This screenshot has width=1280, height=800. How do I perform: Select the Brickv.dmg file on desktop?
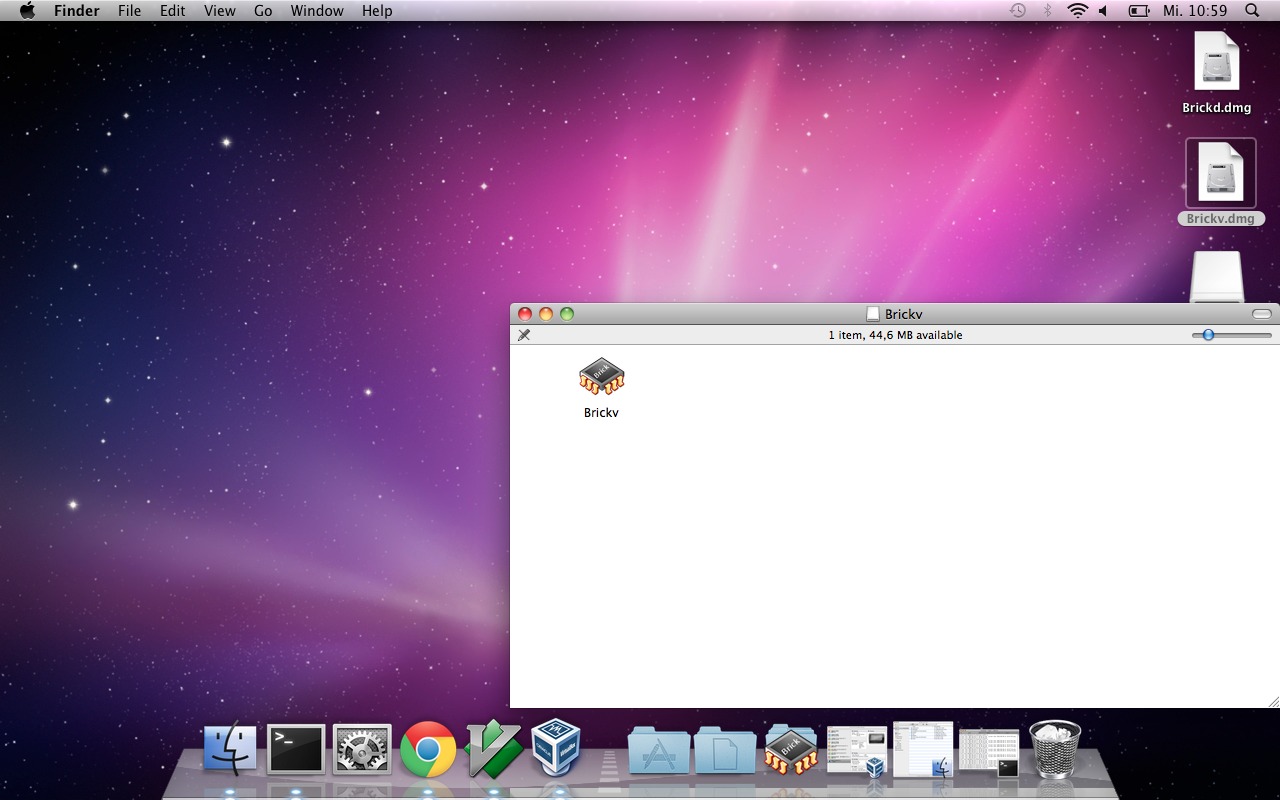click(x=1220, y=172)
